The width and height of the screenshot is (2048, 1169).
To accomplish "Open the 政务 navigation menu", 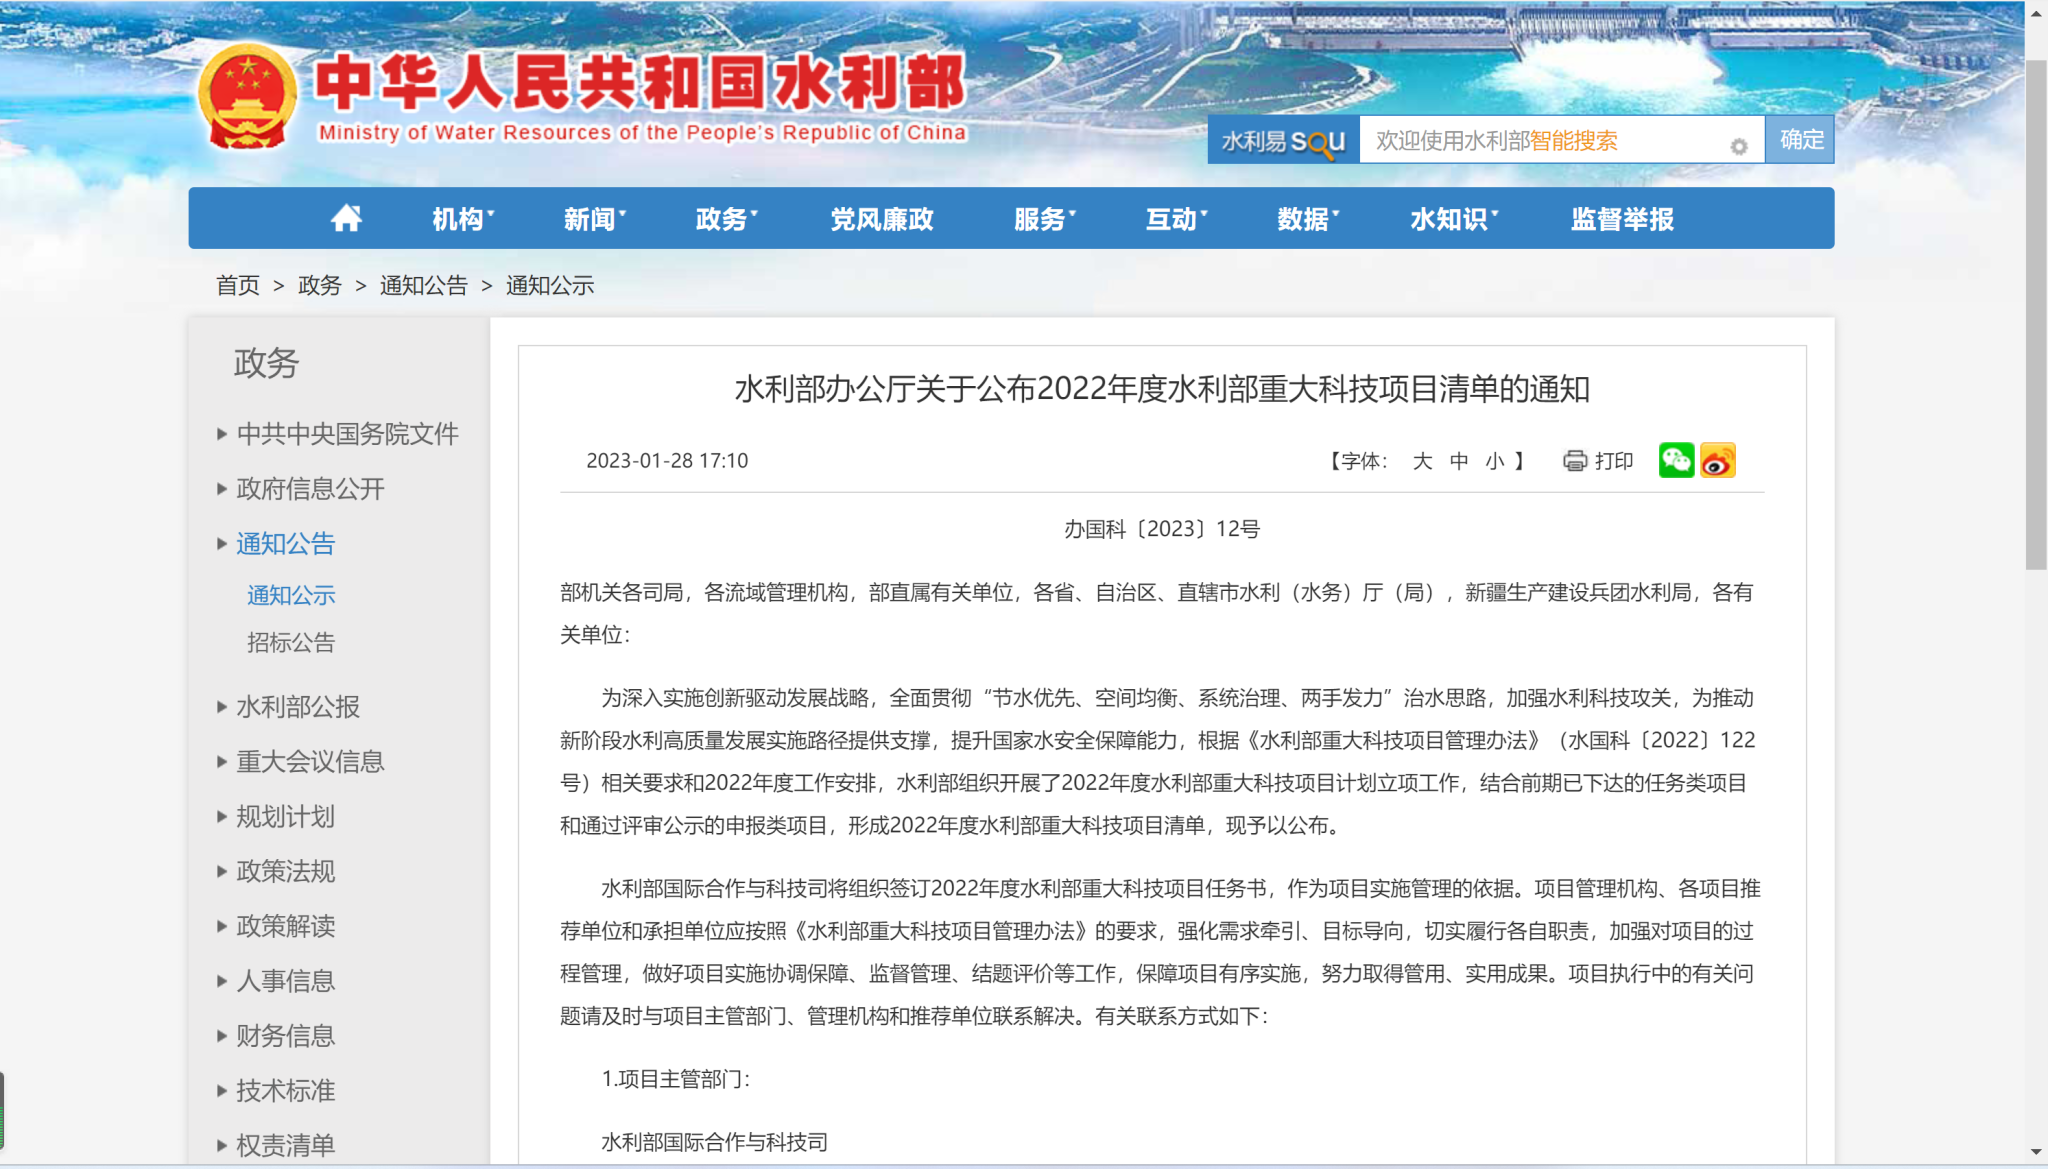I will pos(727,219).
